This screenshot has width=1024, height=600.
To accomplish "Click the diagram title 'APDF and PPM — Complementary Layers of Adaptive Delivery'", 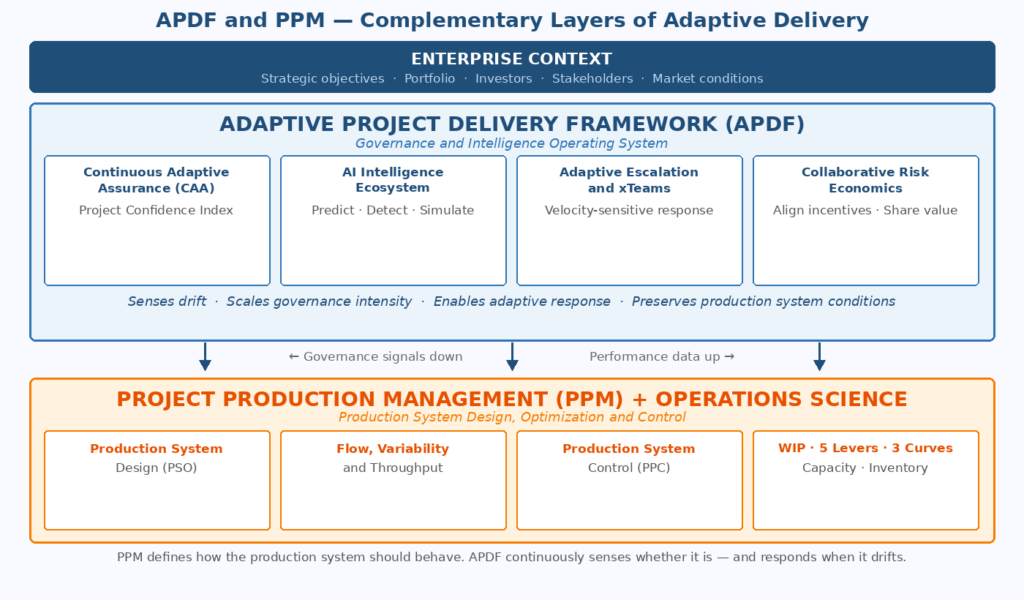I will [512, 20].
